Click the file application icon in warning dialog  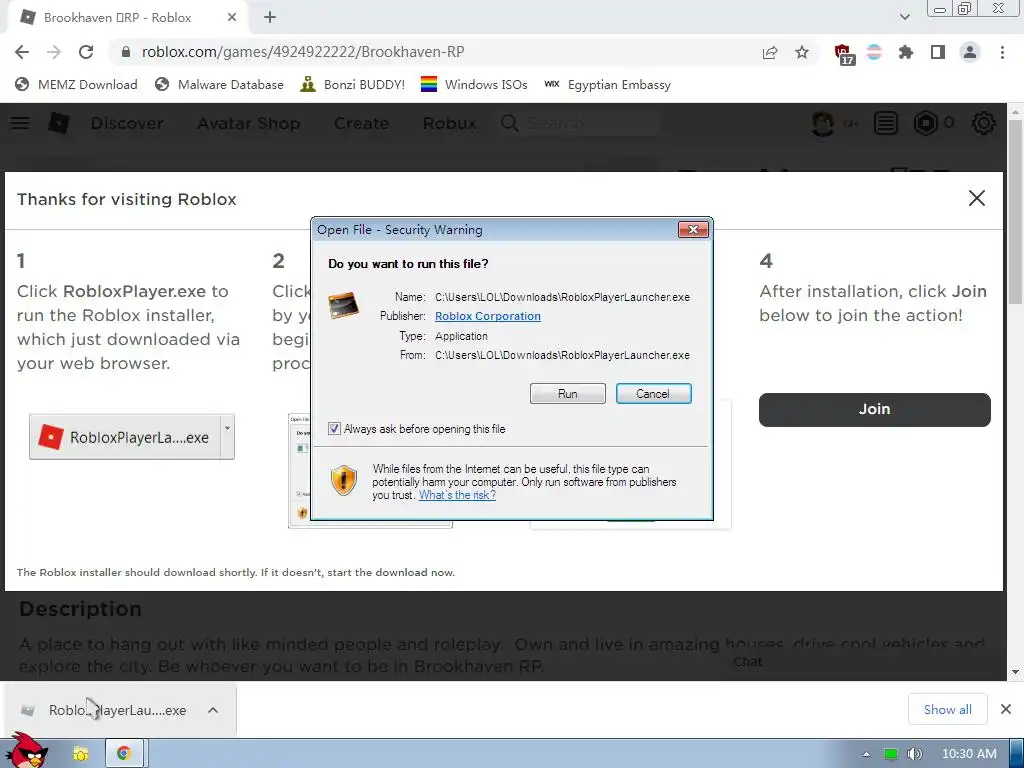click(x=343, y=305)
